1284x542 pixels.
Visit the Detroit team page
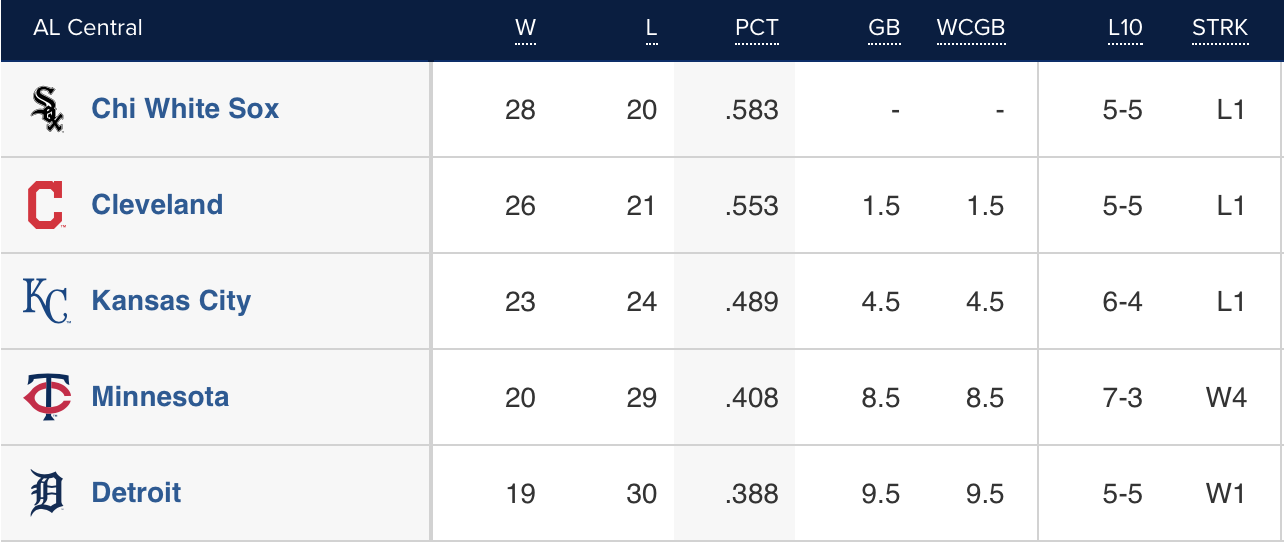[136, 493]
